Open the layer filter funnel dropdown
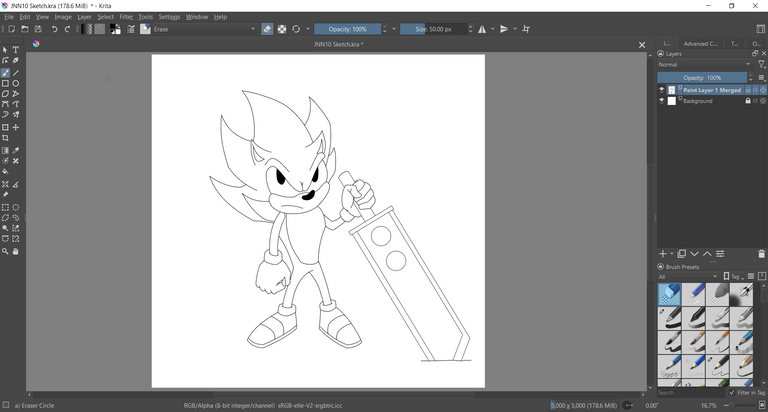Screen dimensions: 768x412 762,65
